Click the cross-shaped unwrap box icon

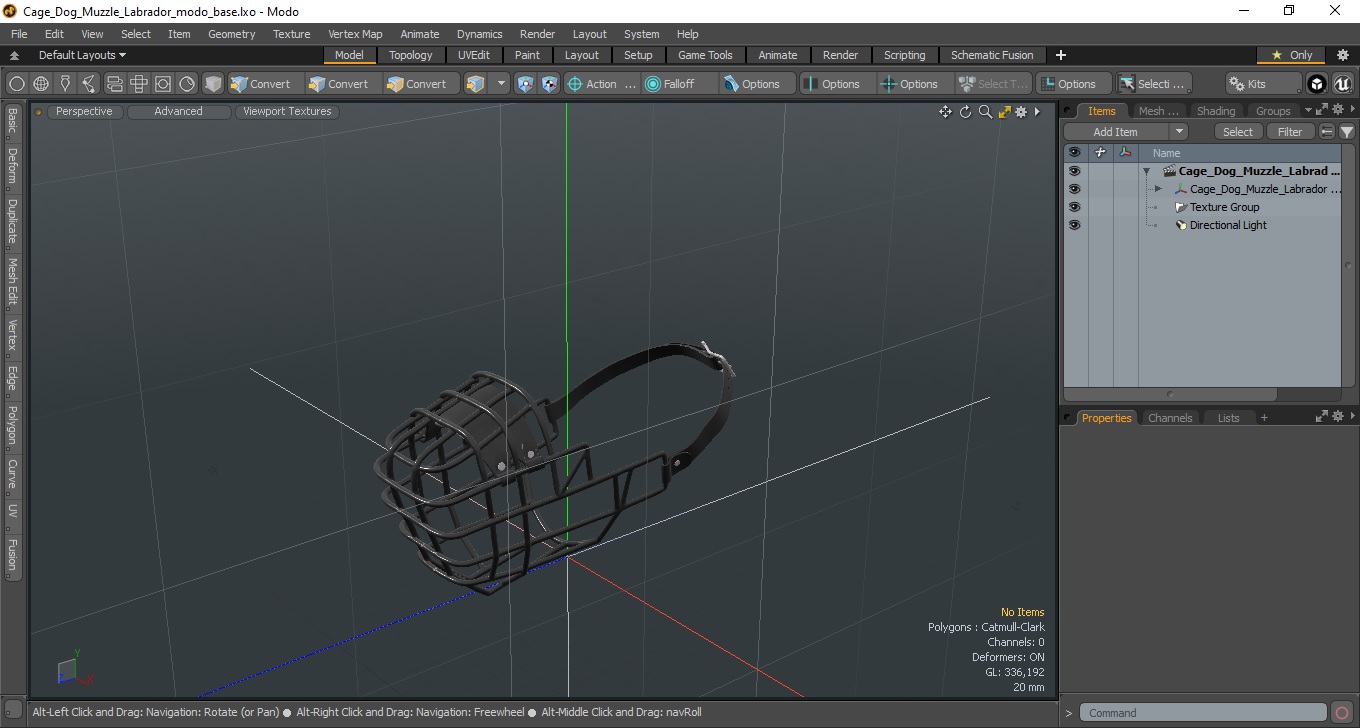138,84
